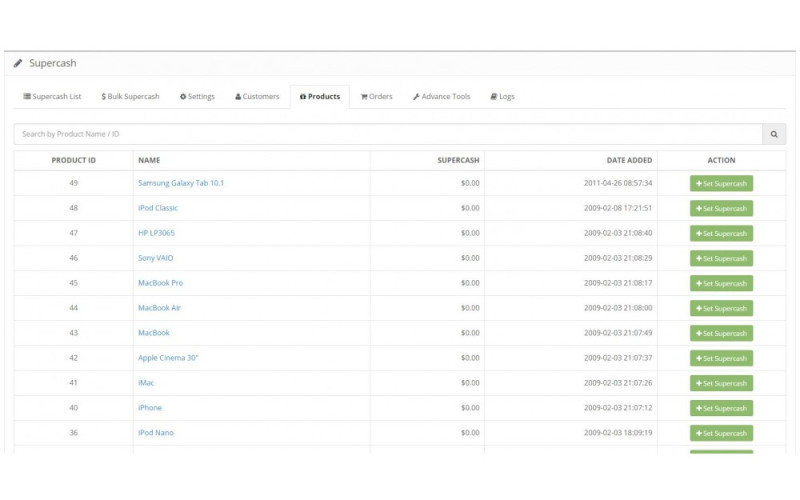Image resolution: width=800 pixels, height=500 pixels.
Task: Click the SUPERCASH column header
Action: pos(458,161)
